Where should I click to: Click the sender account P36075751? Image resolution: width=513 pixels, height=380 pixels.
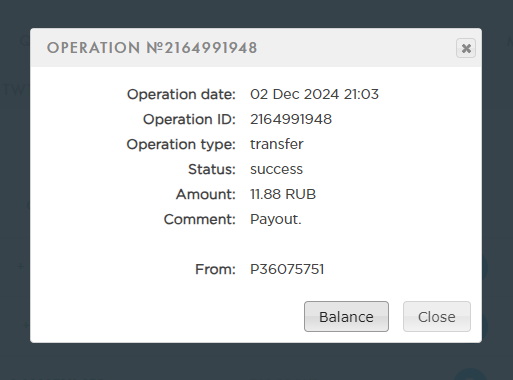(x=287, y=269)
